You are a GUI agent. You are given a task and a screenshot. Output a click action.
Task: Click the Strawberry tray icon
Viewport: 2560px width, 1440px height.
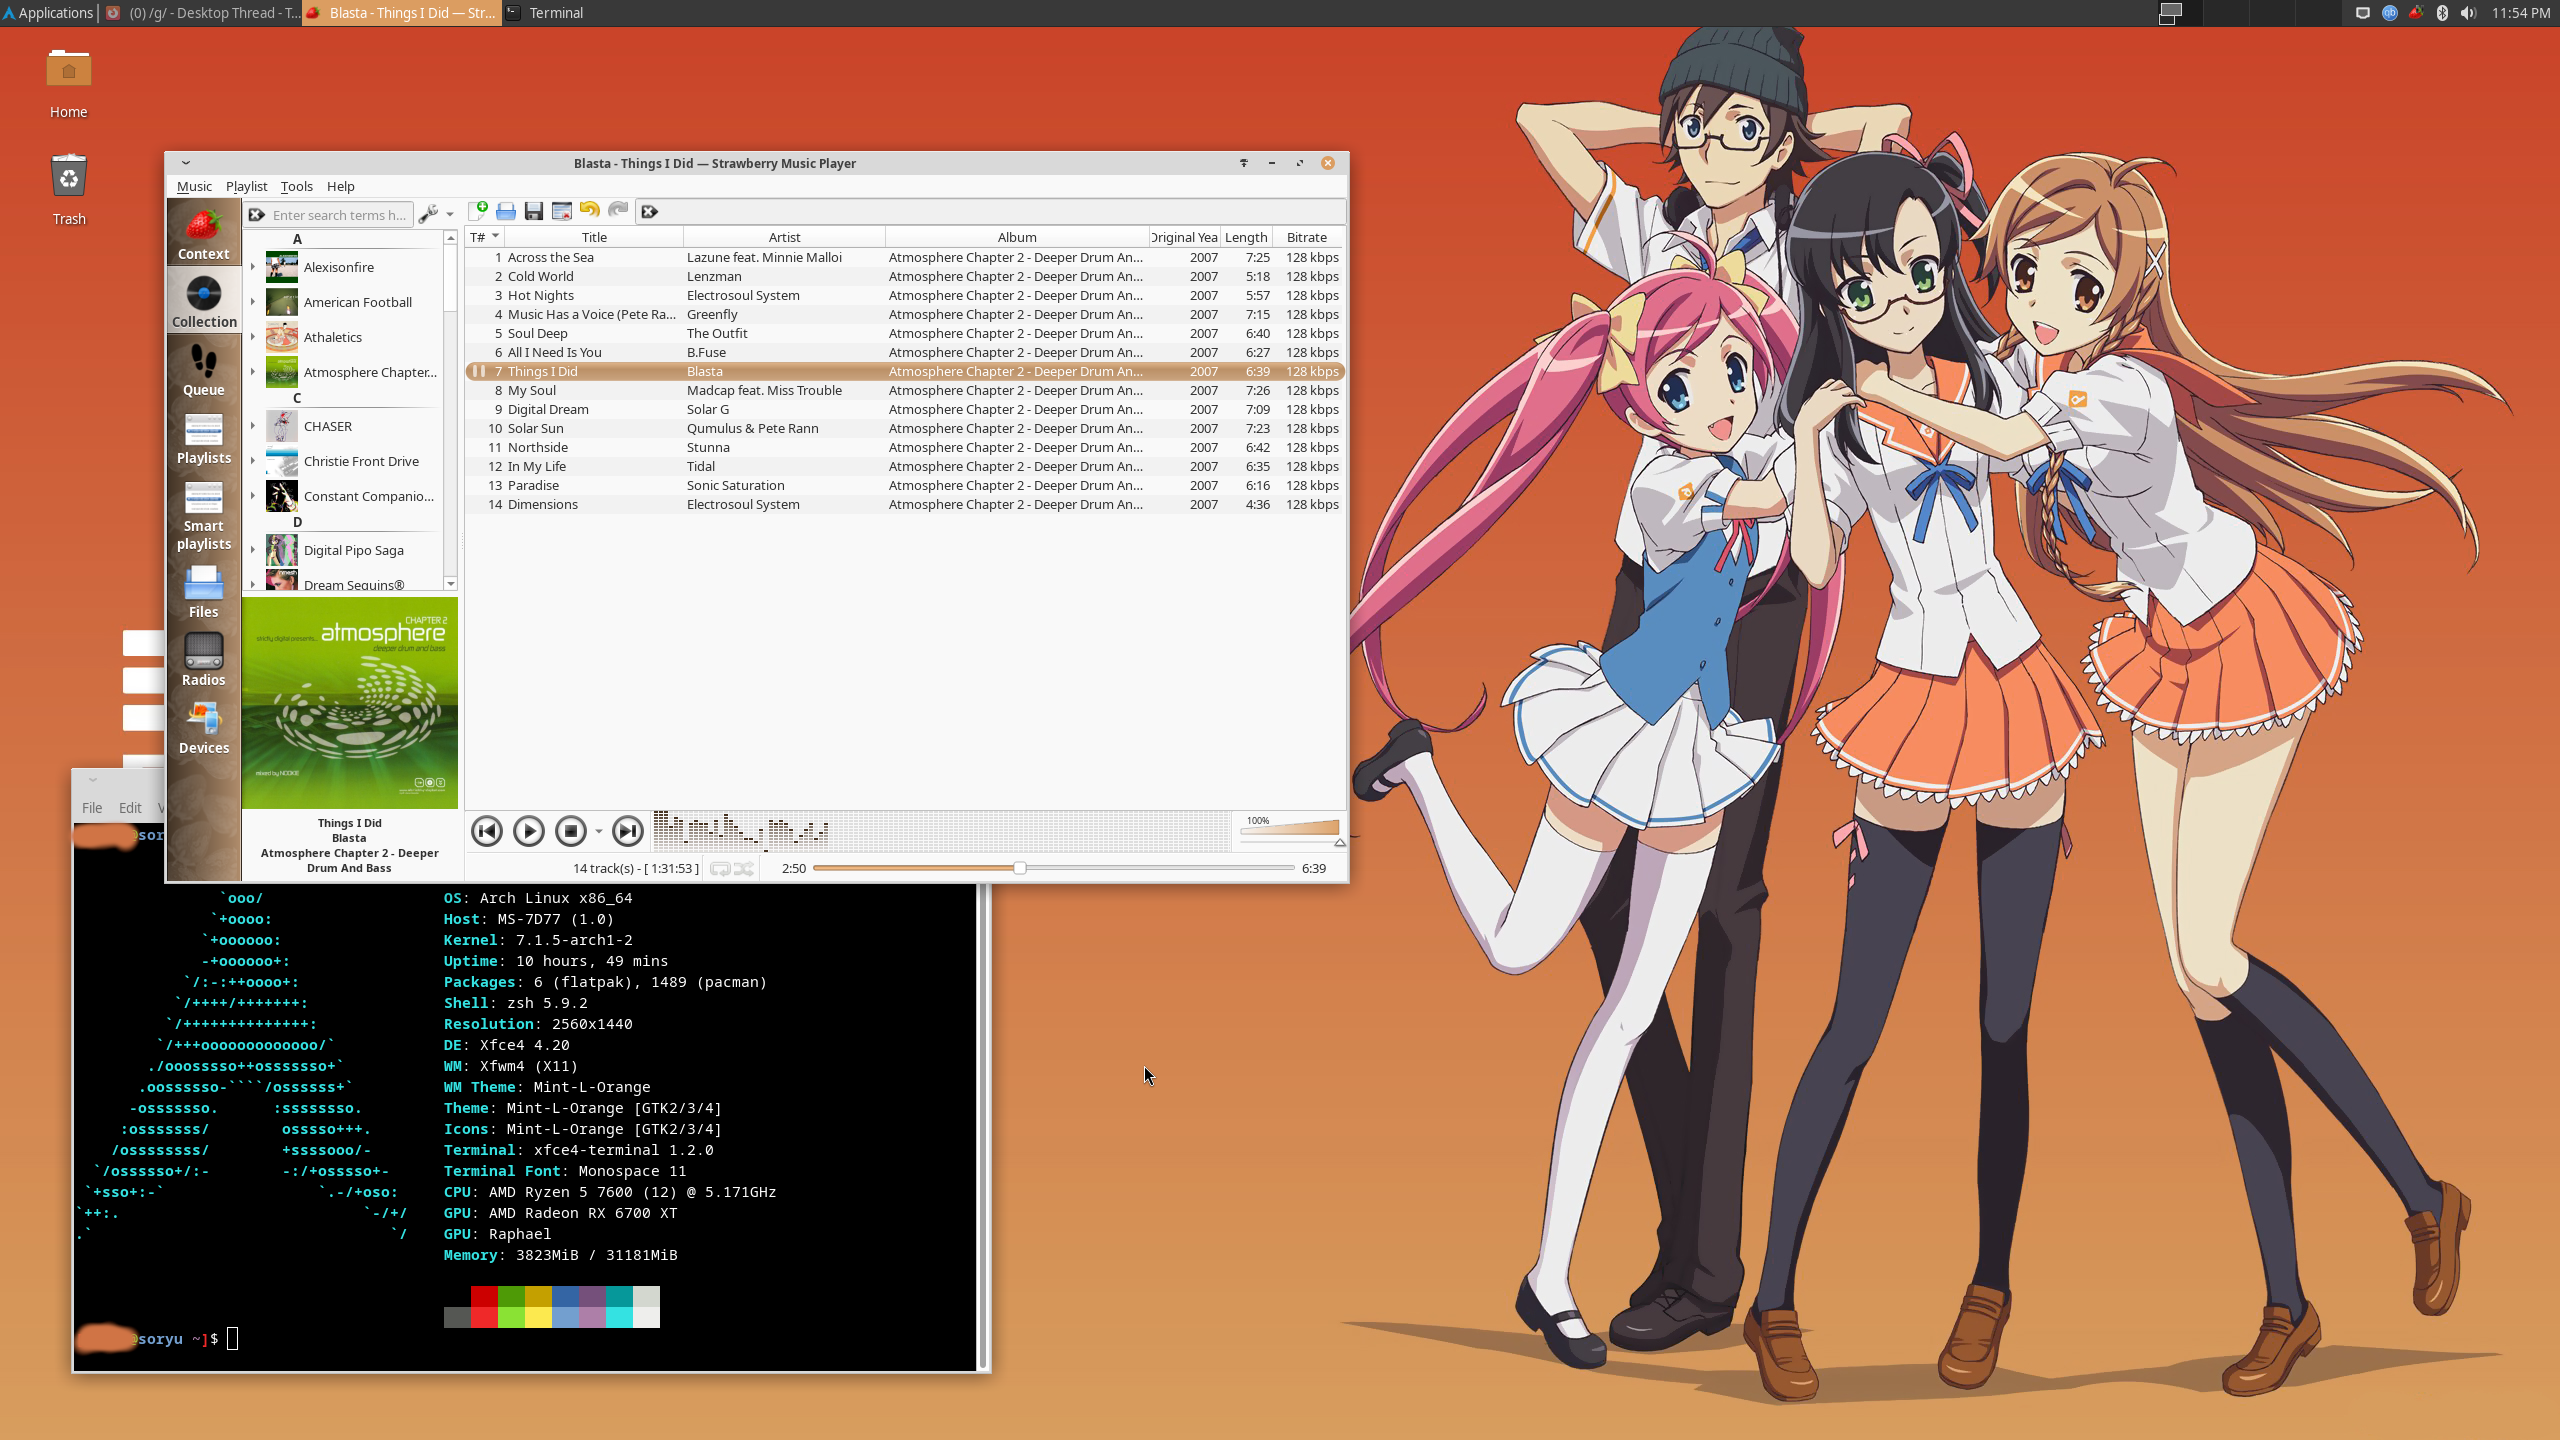(2416, 13)
